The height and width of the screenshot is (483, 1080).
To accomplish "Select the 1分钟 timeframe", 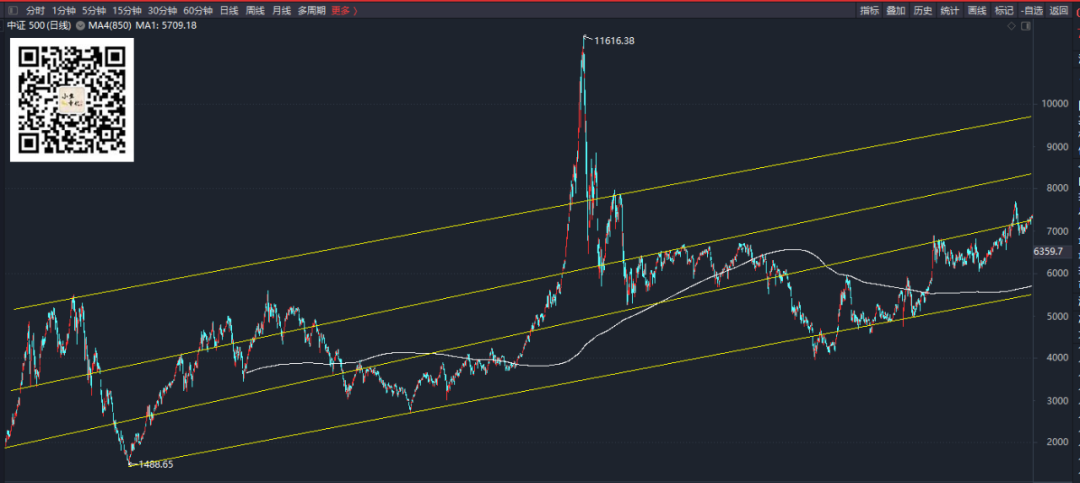I will click(x=63, y=10).
